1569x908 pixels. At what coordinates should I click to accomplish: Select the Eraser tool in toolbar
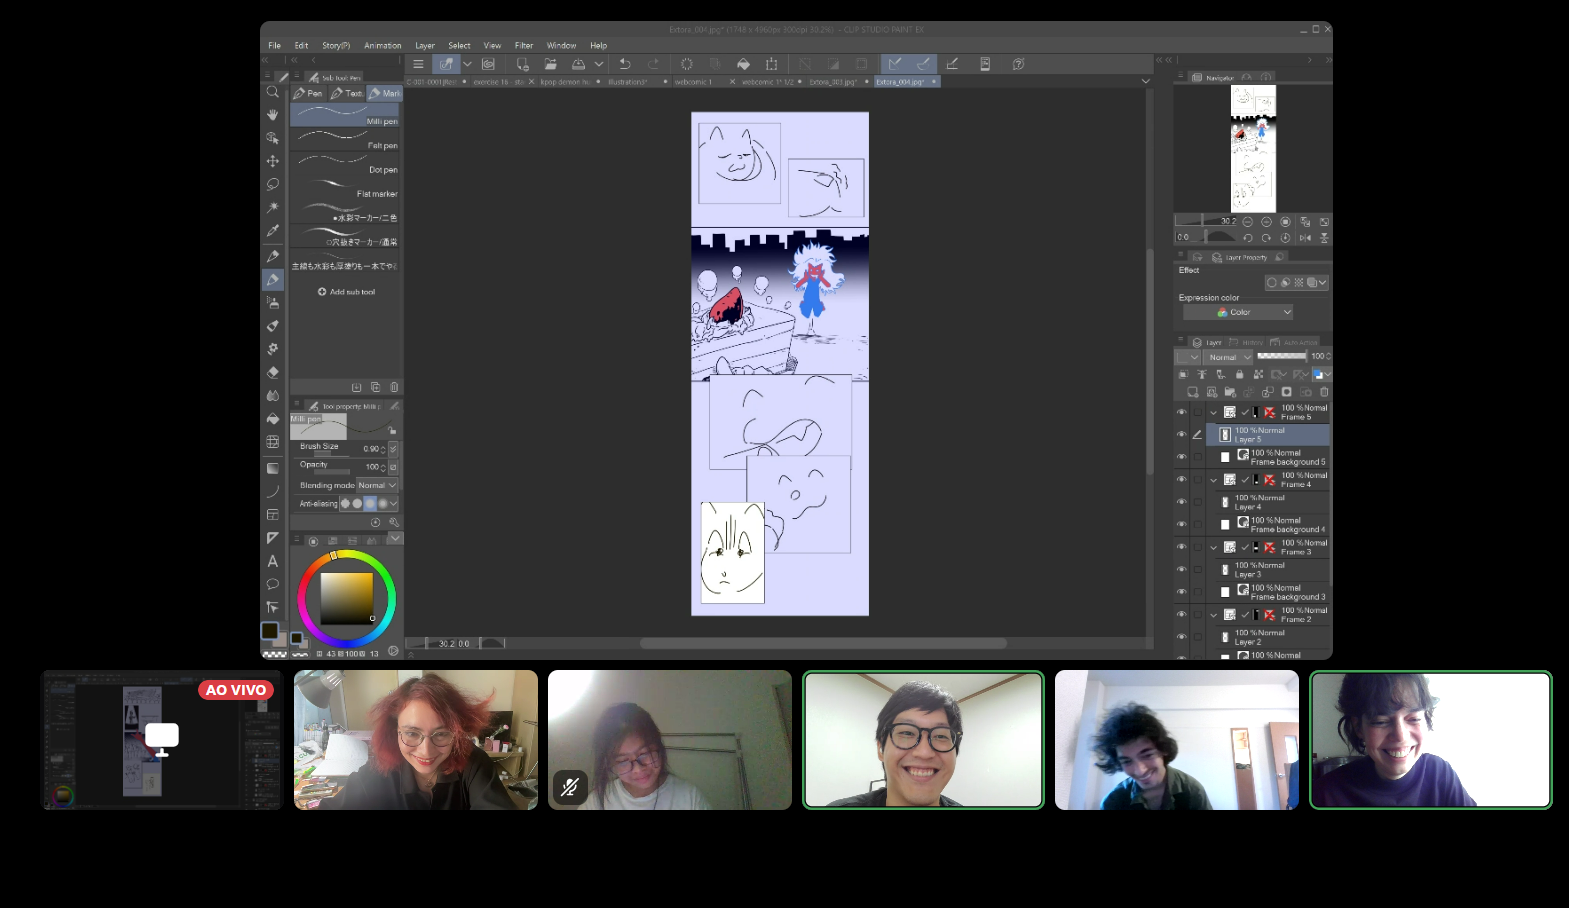pyautogui.click(x=272, y=372)
